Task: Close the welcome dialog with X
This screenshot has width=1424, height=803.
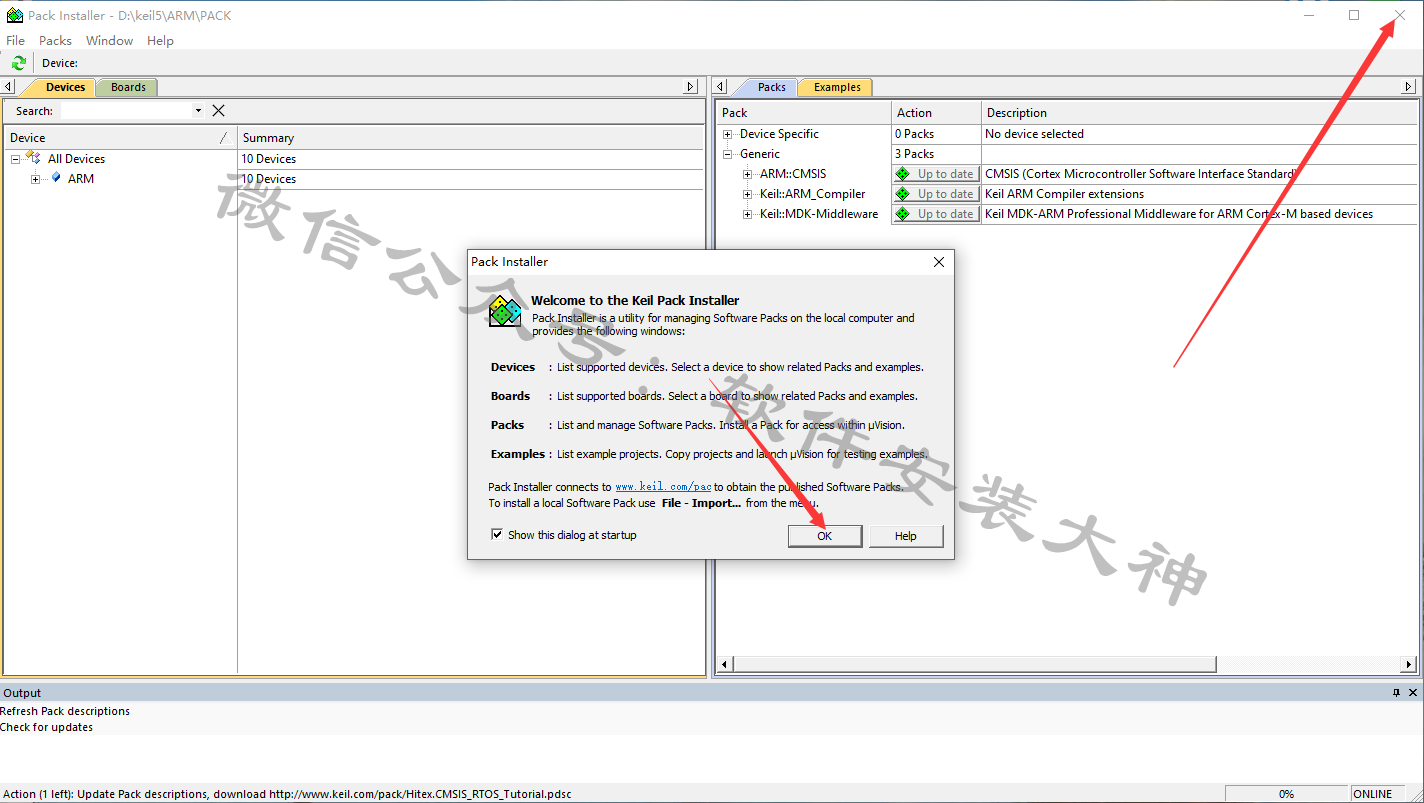Action: [x=938, y=262]
